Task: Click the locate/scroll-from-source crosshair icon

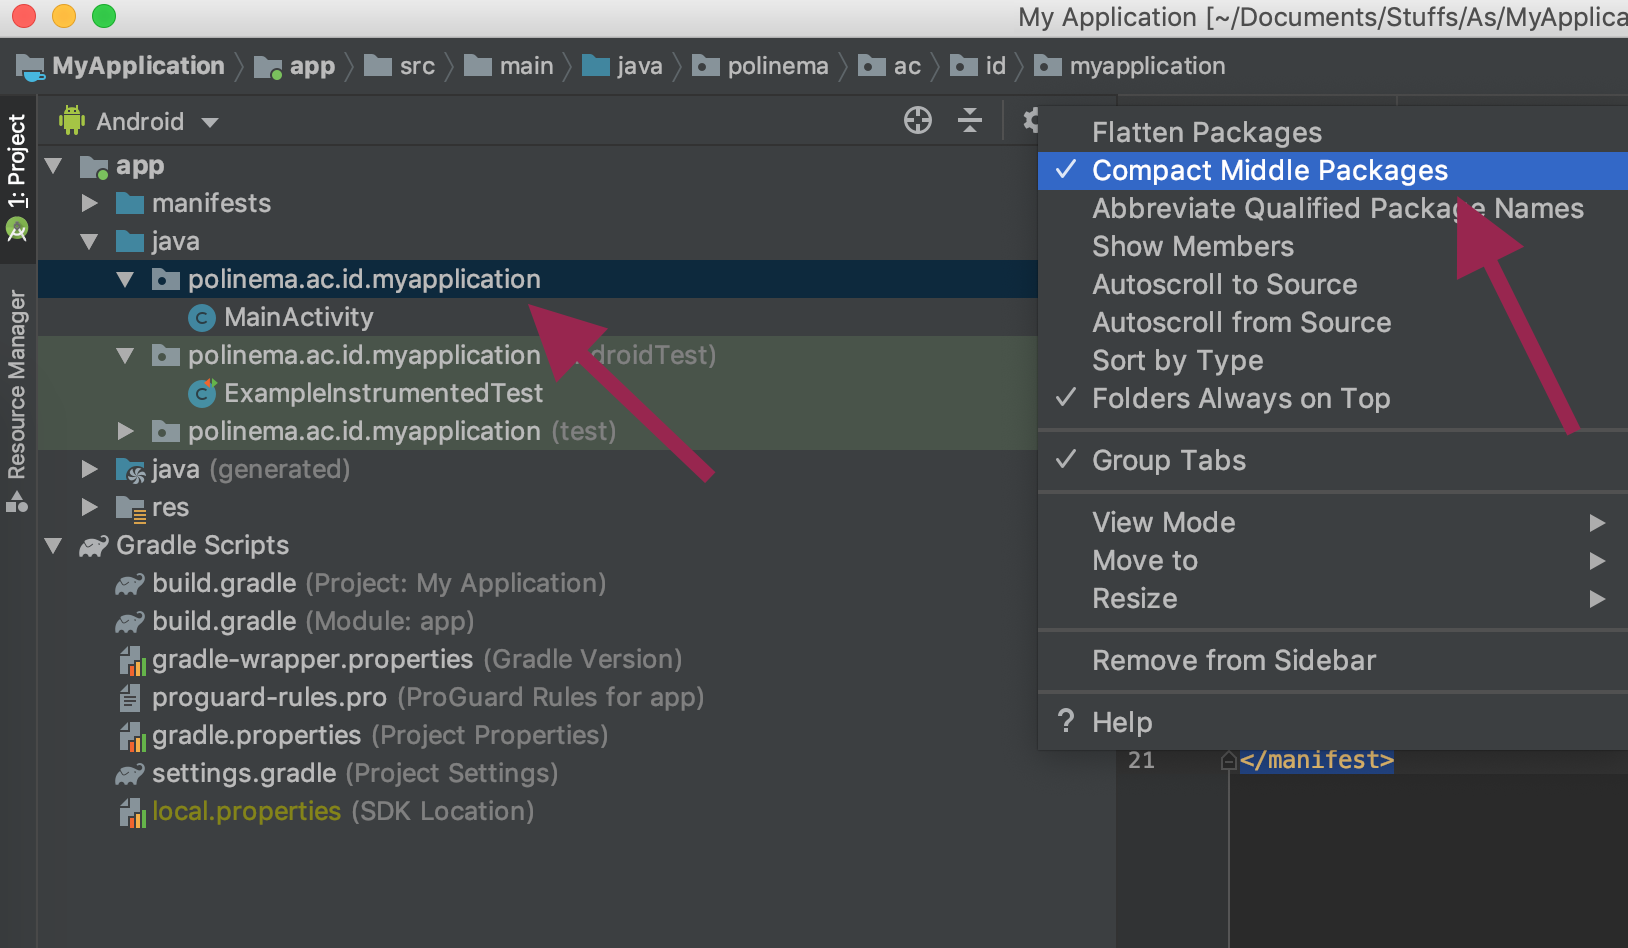Action: coord(917,121)
